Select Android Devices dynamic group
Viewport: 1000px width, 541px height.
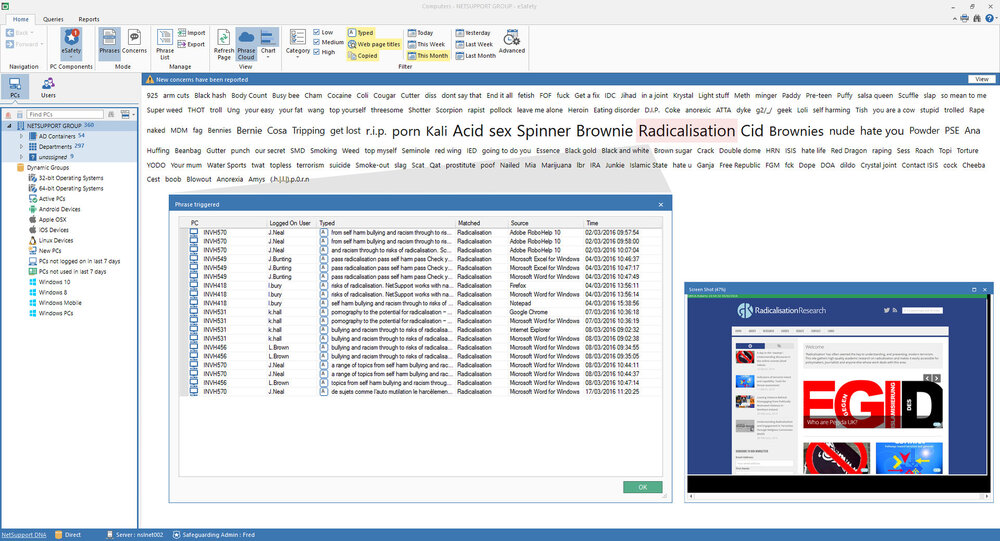tap(54, 209)
